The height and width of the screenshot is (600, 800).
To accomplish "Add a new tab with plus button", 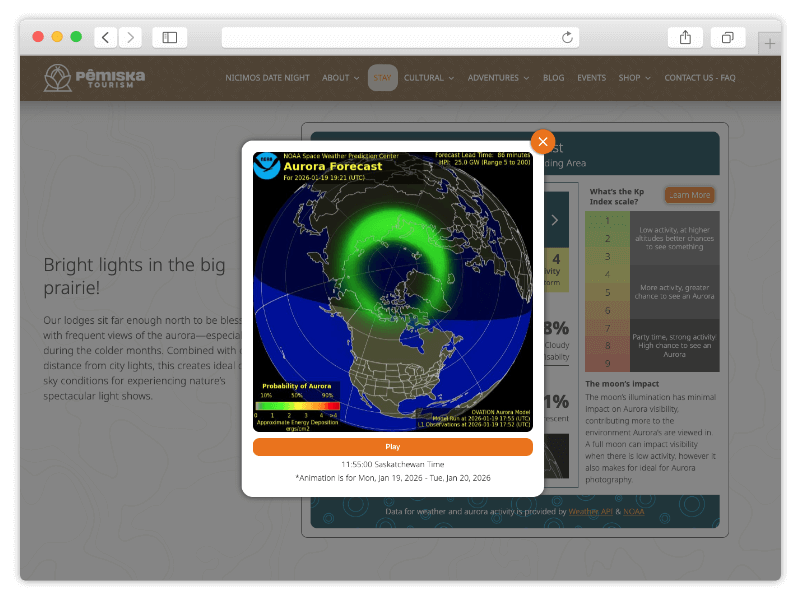I will pyautogui.click(x=769, y=43).
